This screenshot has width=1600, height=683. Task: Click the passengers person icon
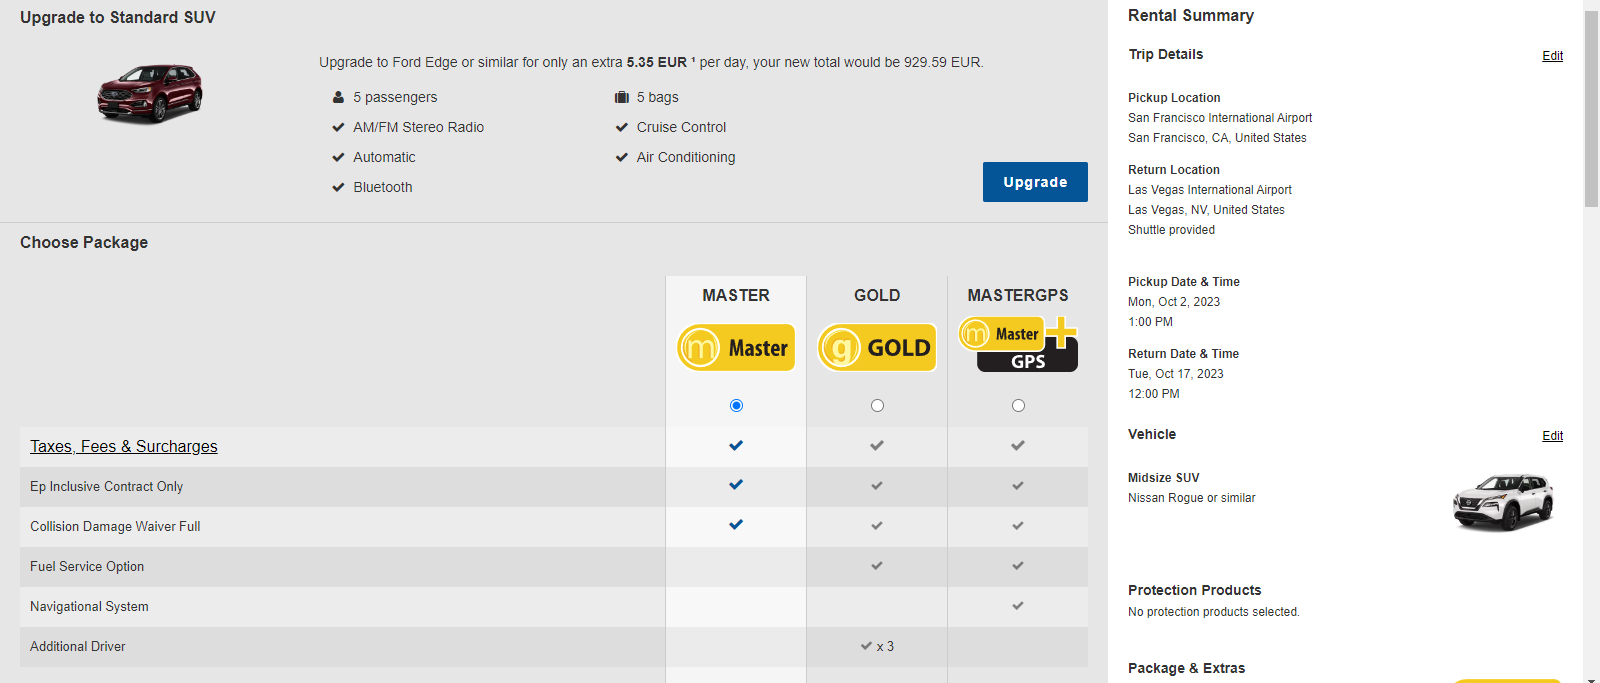(339, 98)
